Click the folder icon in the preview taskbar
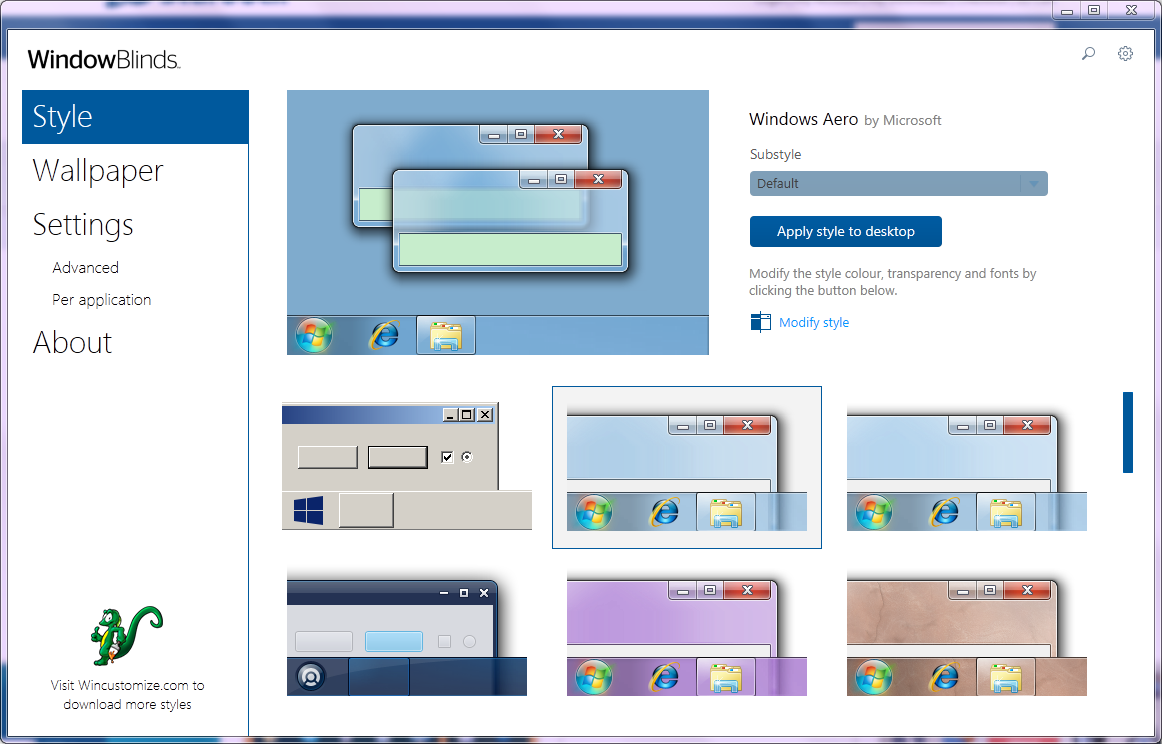 [445, 335]
